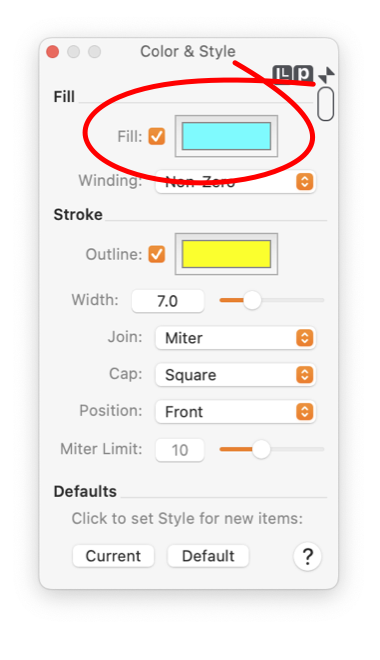Click the two-triangle collapse icon
The width and height of the screenshot is (380, 660).
click(x=327, y=75)
